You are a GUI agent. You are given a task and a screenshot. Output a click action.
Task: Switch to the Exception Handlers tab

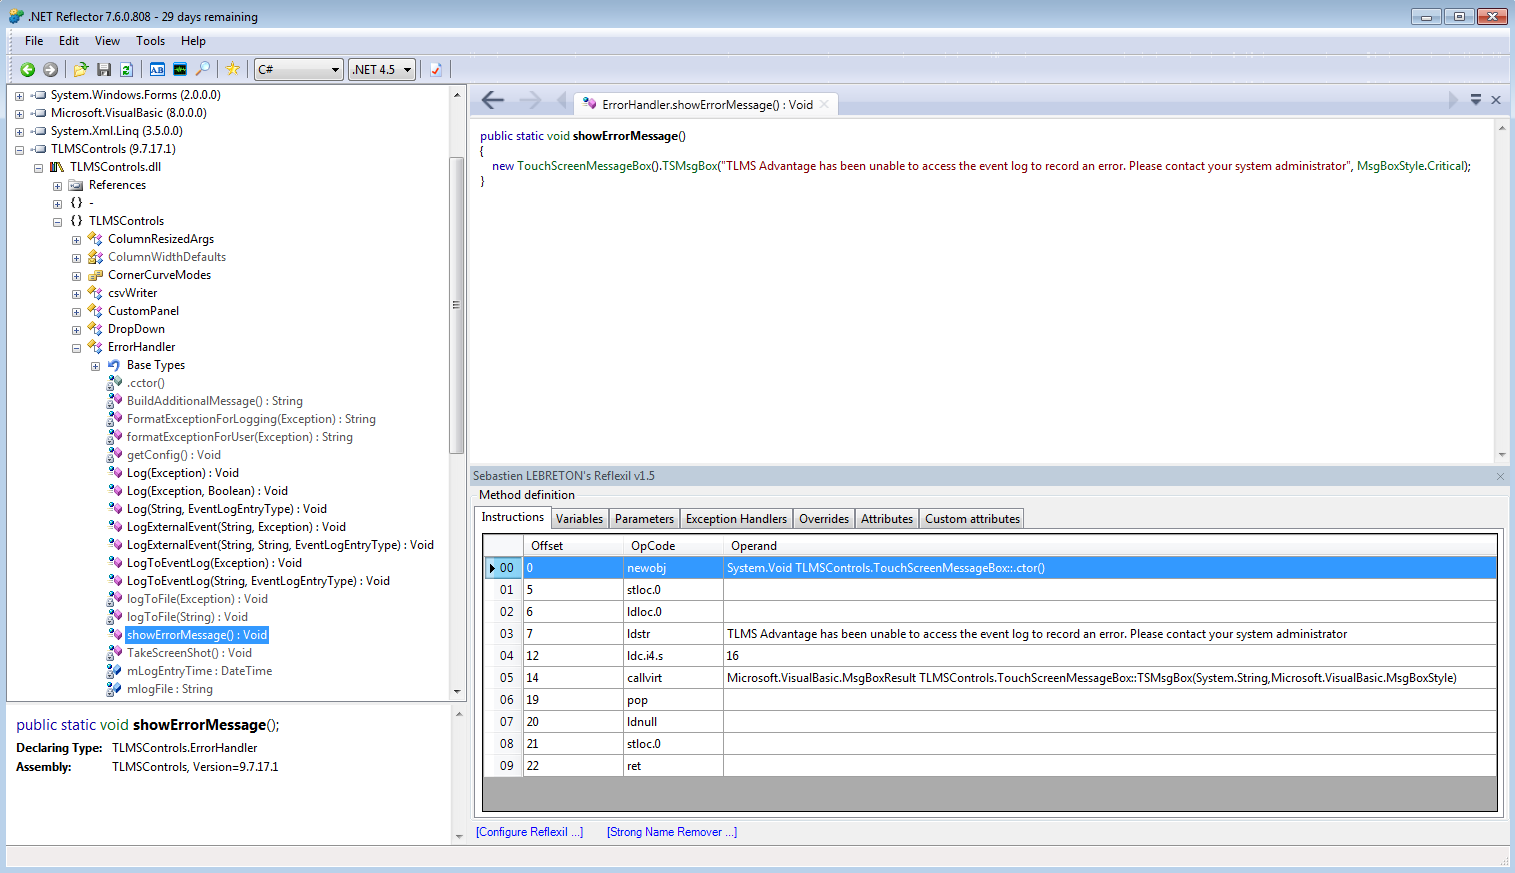point(736,519)
